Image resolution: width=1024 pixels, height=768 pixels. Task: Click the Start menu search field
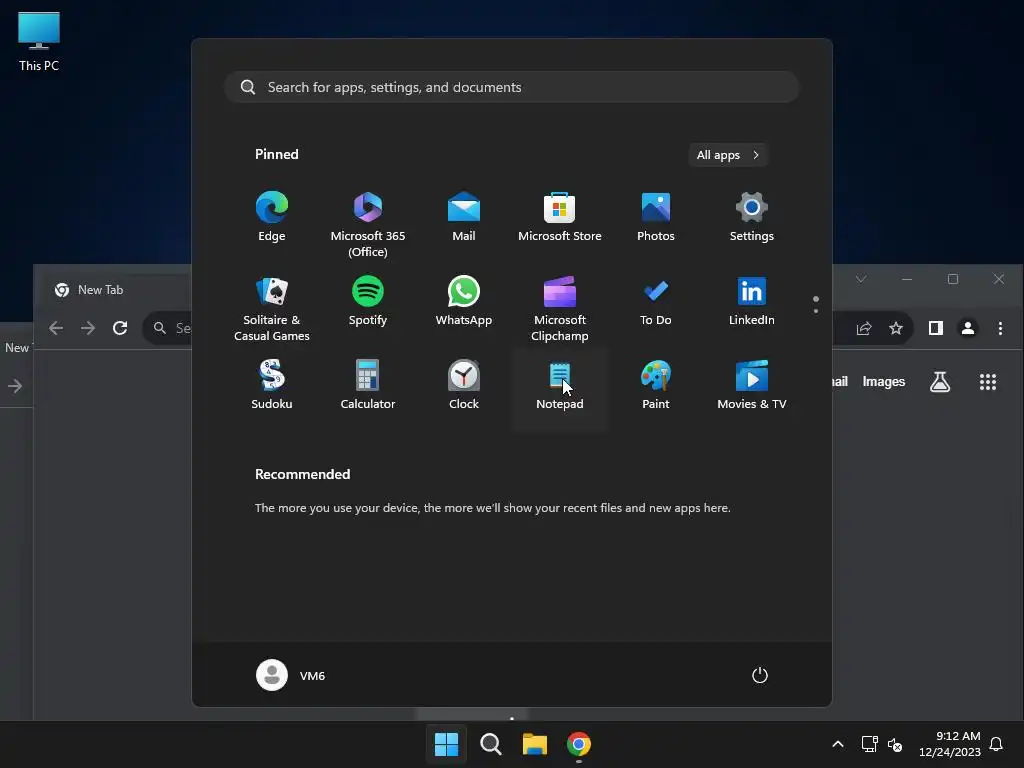click(512, 87)
